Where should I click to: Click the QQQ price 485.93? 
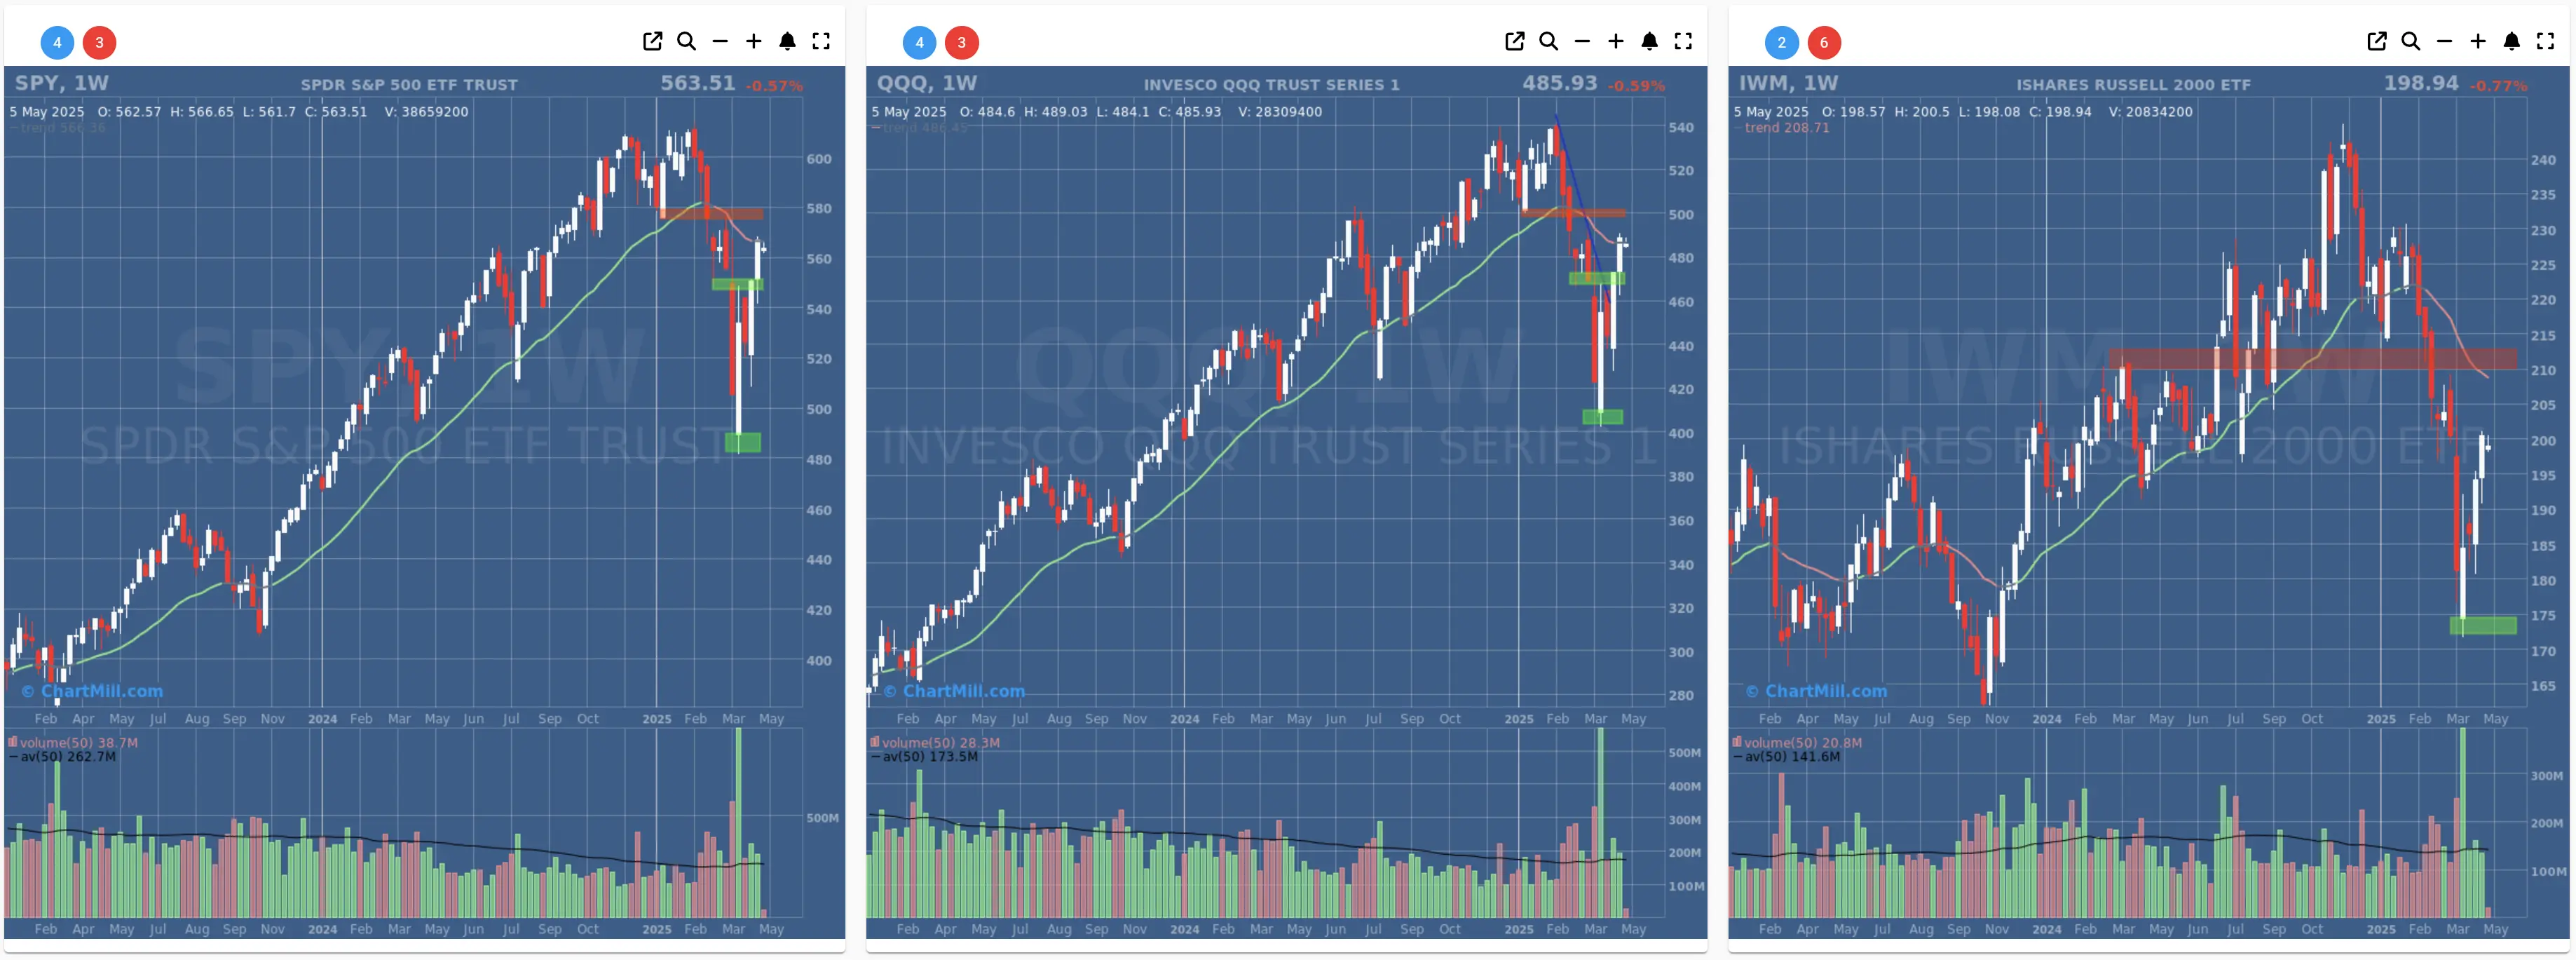pos(1560,83)
